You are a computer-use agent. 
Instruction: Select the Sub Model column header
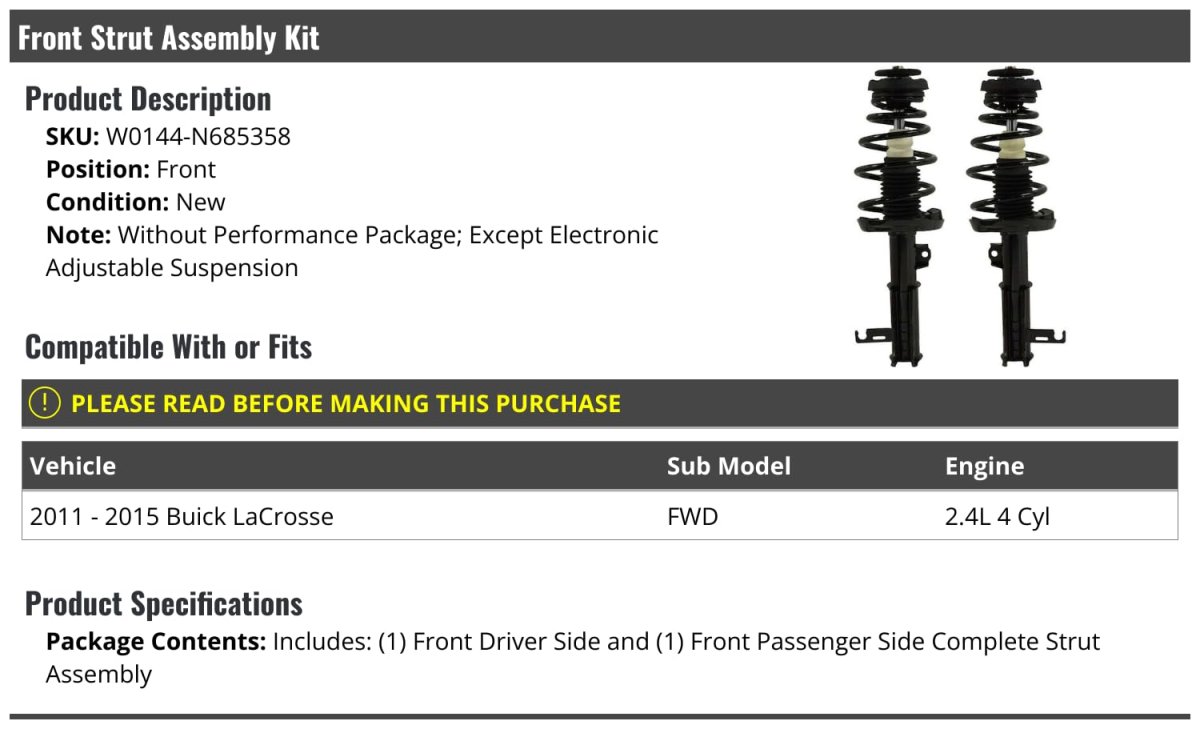tap(728, 466)
